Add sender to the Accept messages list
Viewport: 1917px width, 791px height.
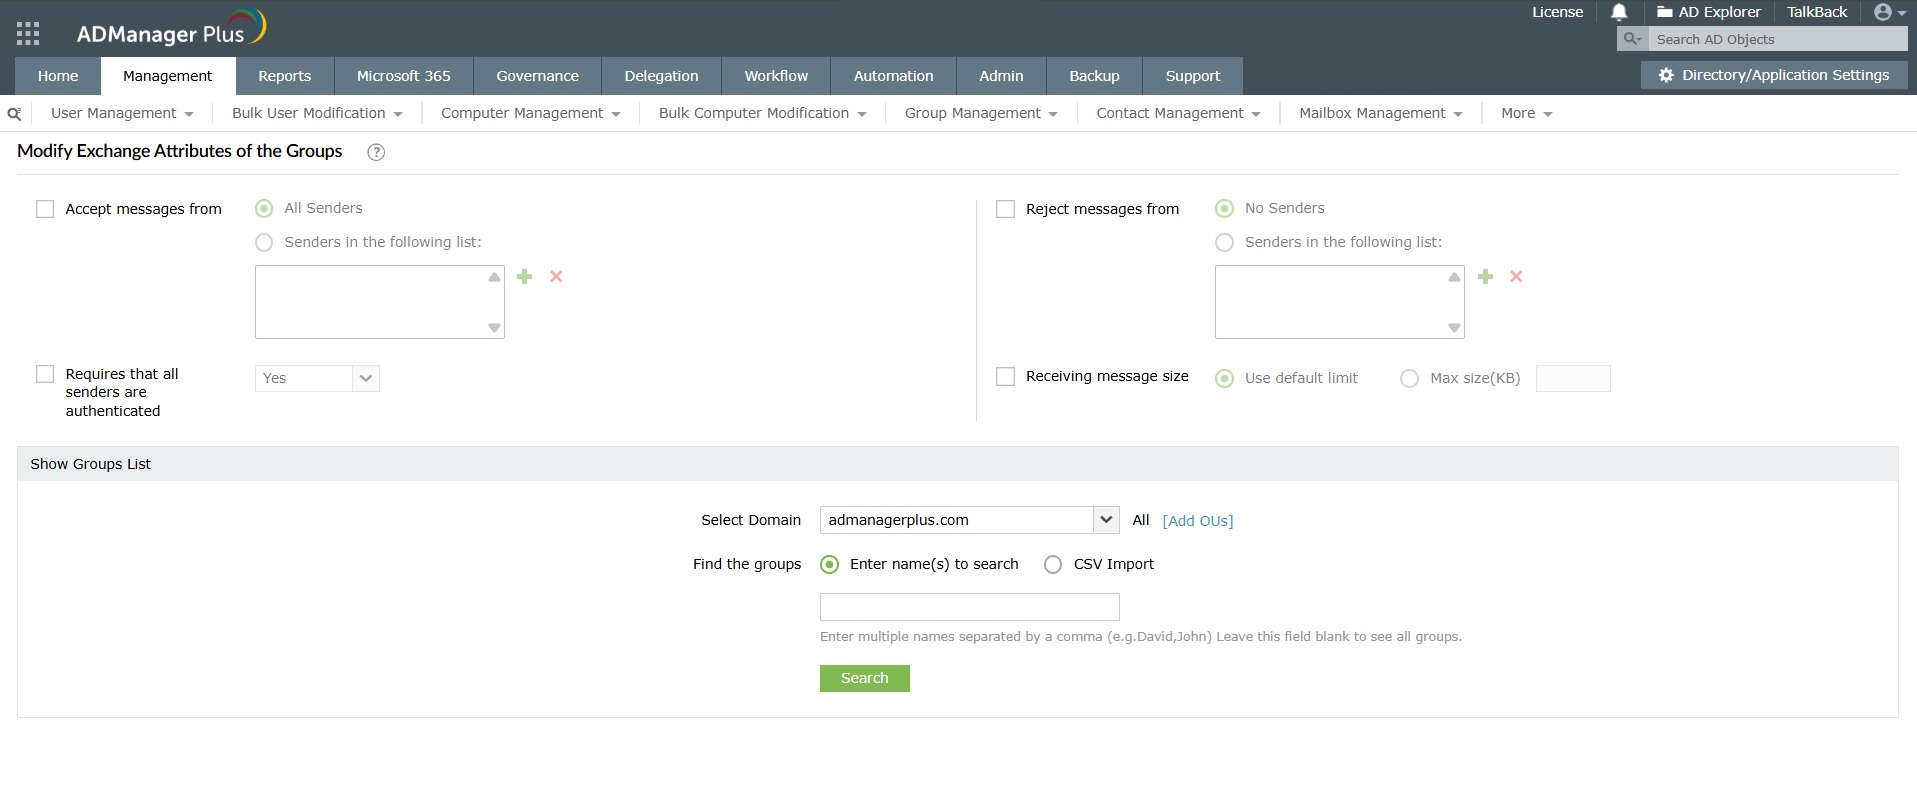525,276
